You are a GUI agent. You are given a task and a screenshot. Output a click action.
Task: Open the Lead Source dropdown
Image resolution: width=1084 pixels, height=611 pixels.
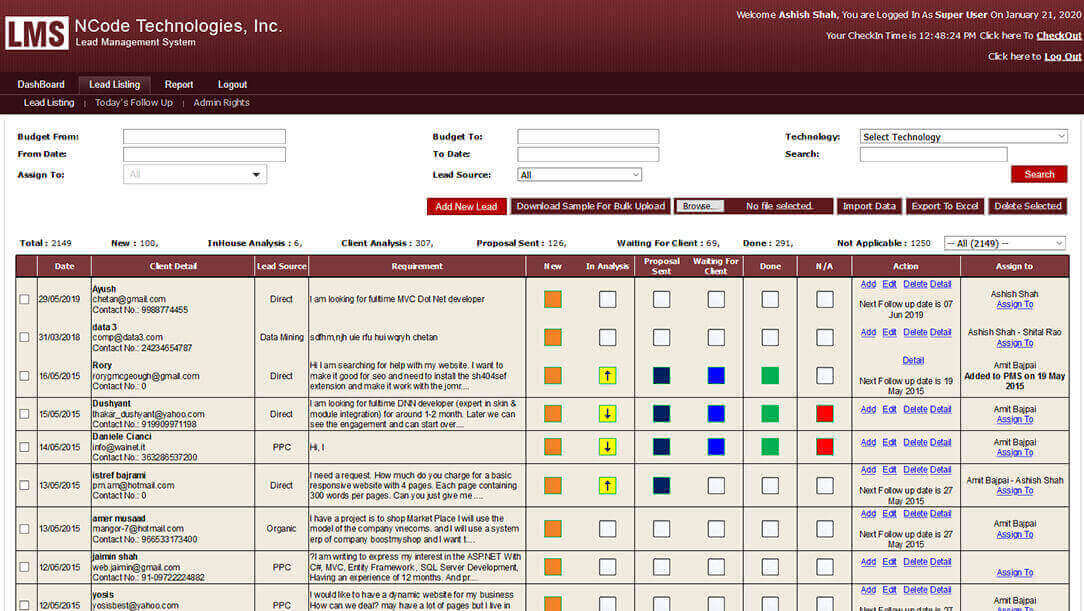coord(579,175)
